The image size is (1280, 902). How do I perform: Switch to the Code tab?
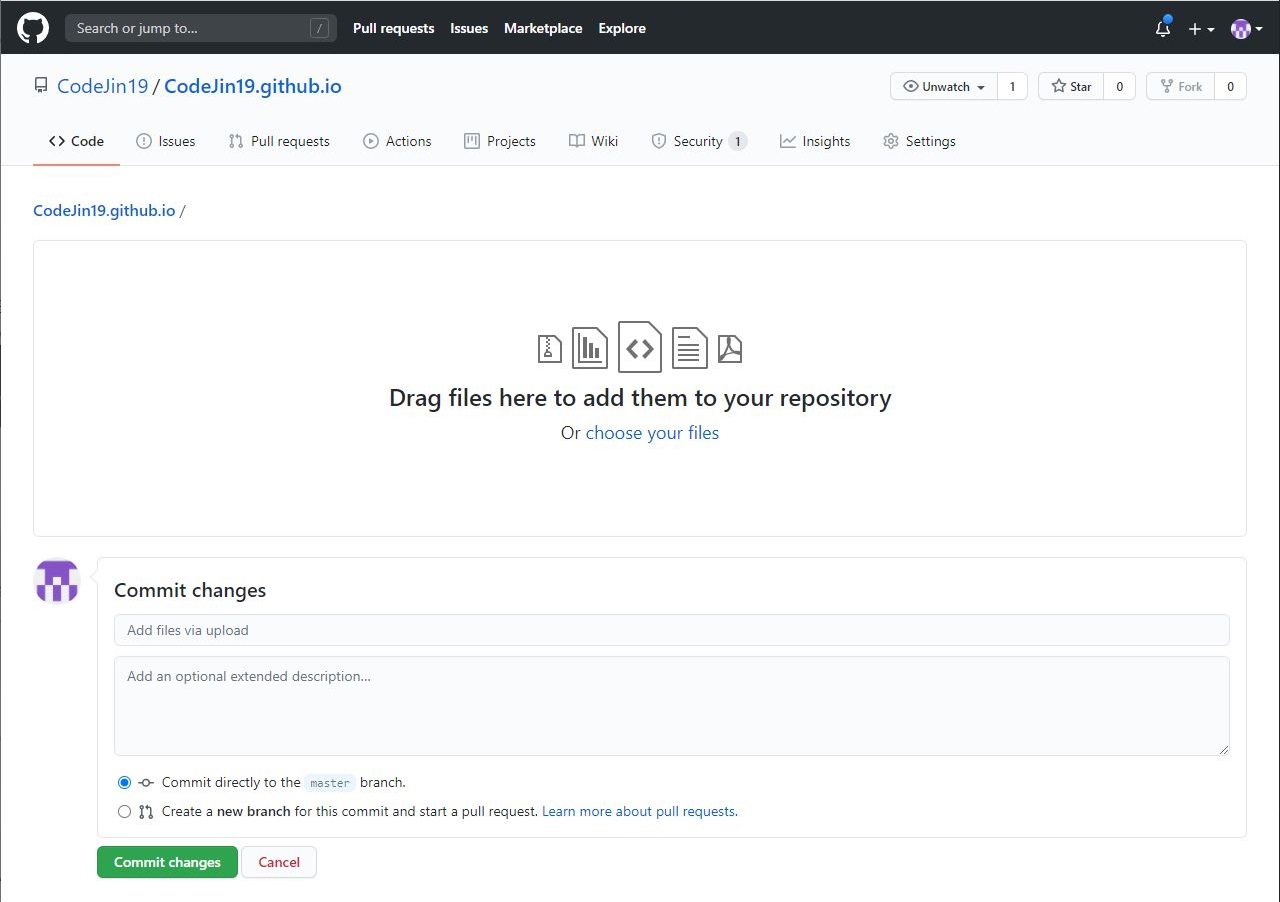pyautogui.click(x=76, y=141)
